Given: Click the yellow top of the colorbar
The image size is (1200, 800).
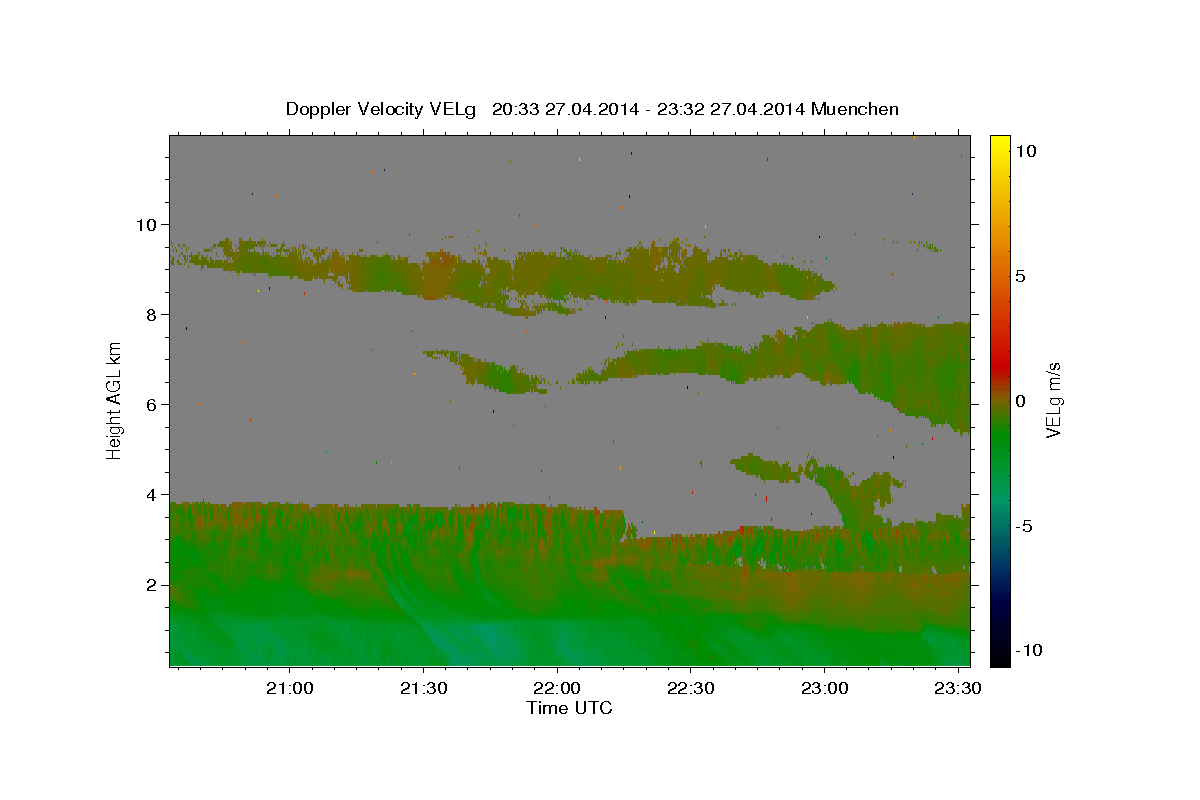Looking at the screenshot, I should [999, 146].
